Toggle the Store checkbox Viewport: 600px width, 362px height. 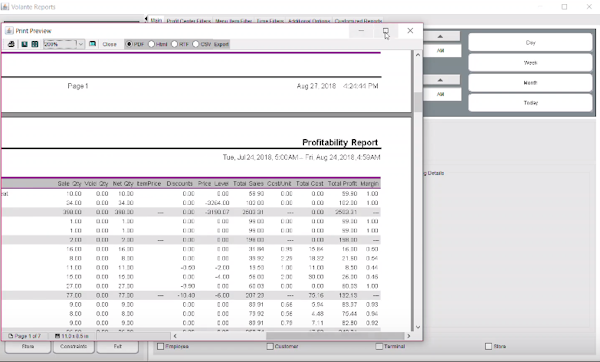pyautogui.click(x=489, y=346)
